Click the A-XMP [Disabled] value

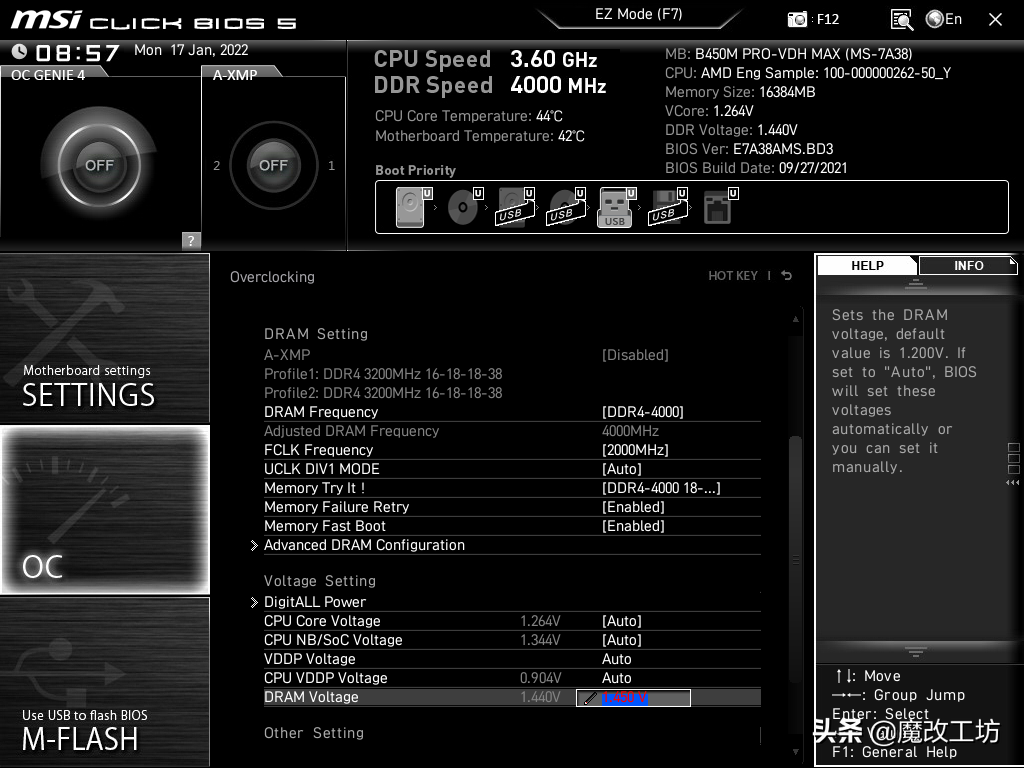point(635,355)
